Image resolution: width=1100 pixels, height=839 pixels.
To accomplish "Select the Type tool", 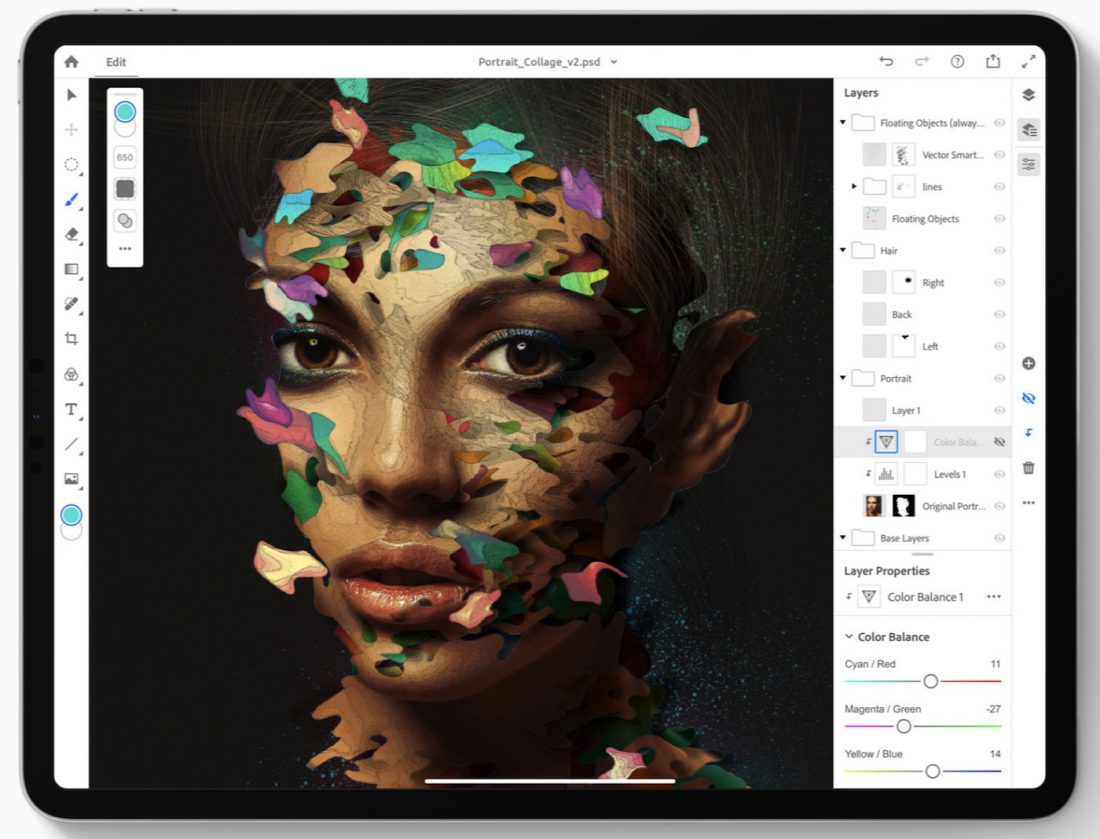I will [71, 409].
